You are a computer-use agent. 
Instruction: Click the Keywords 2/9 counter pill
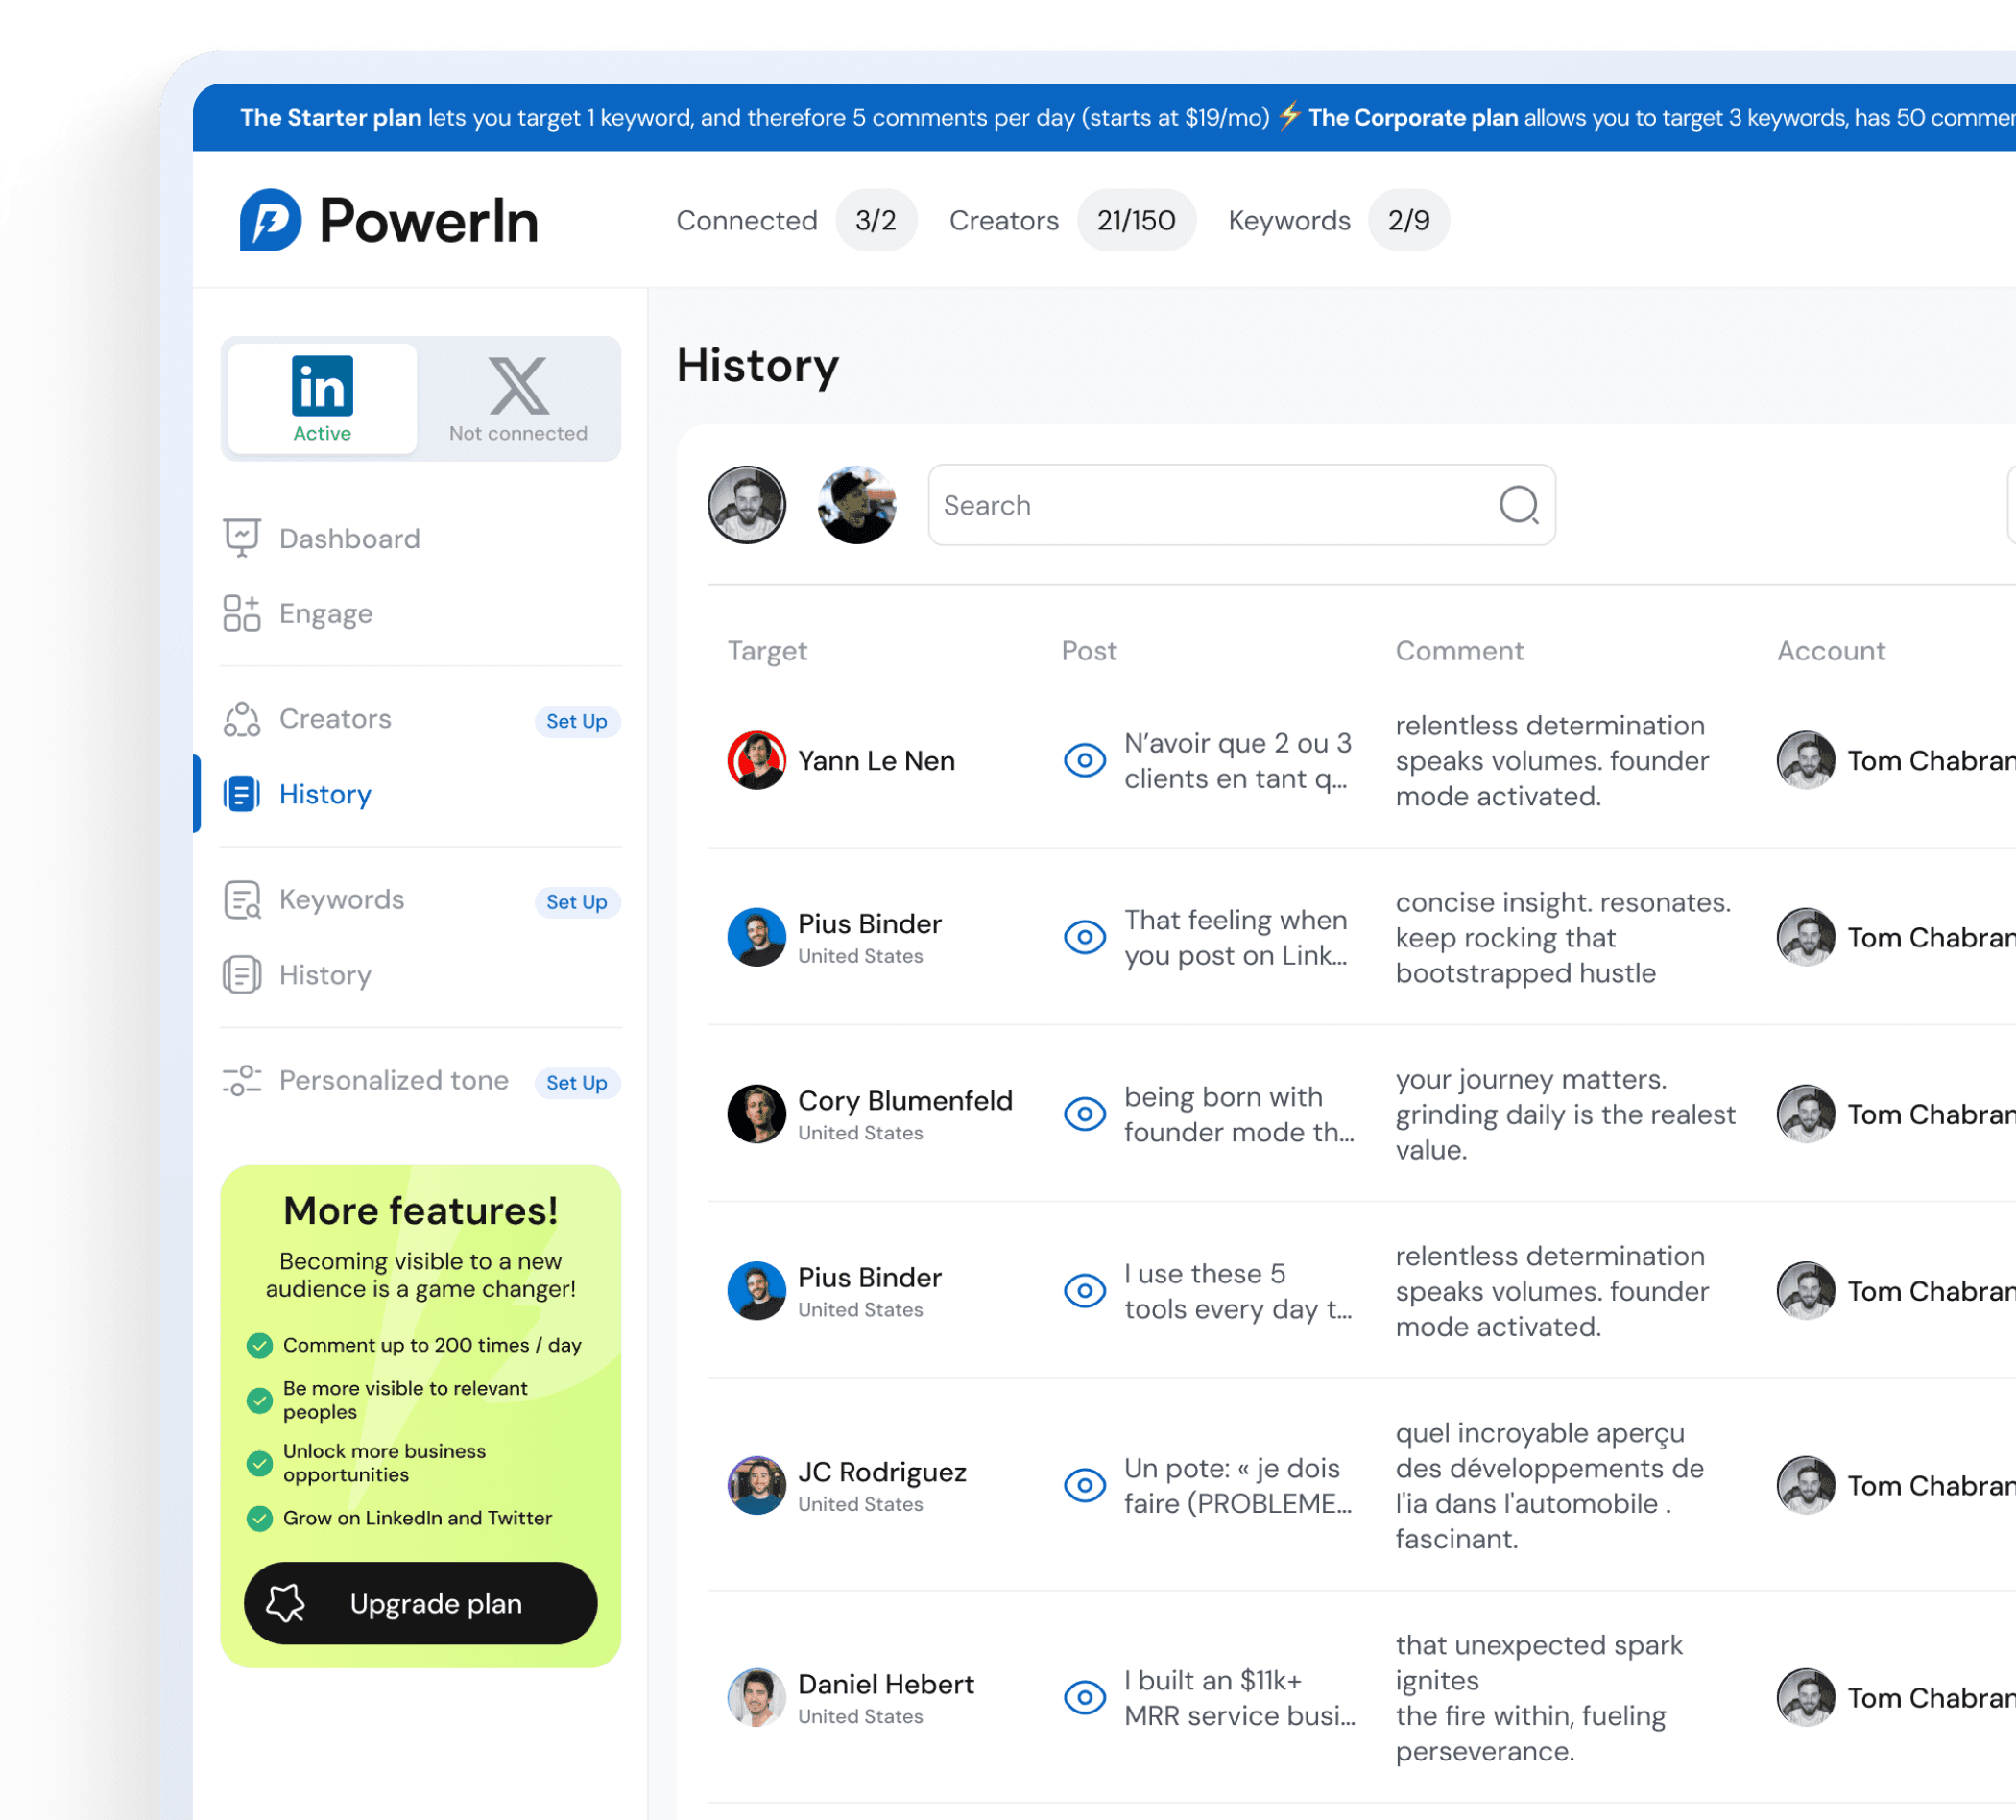(1408, 220)
